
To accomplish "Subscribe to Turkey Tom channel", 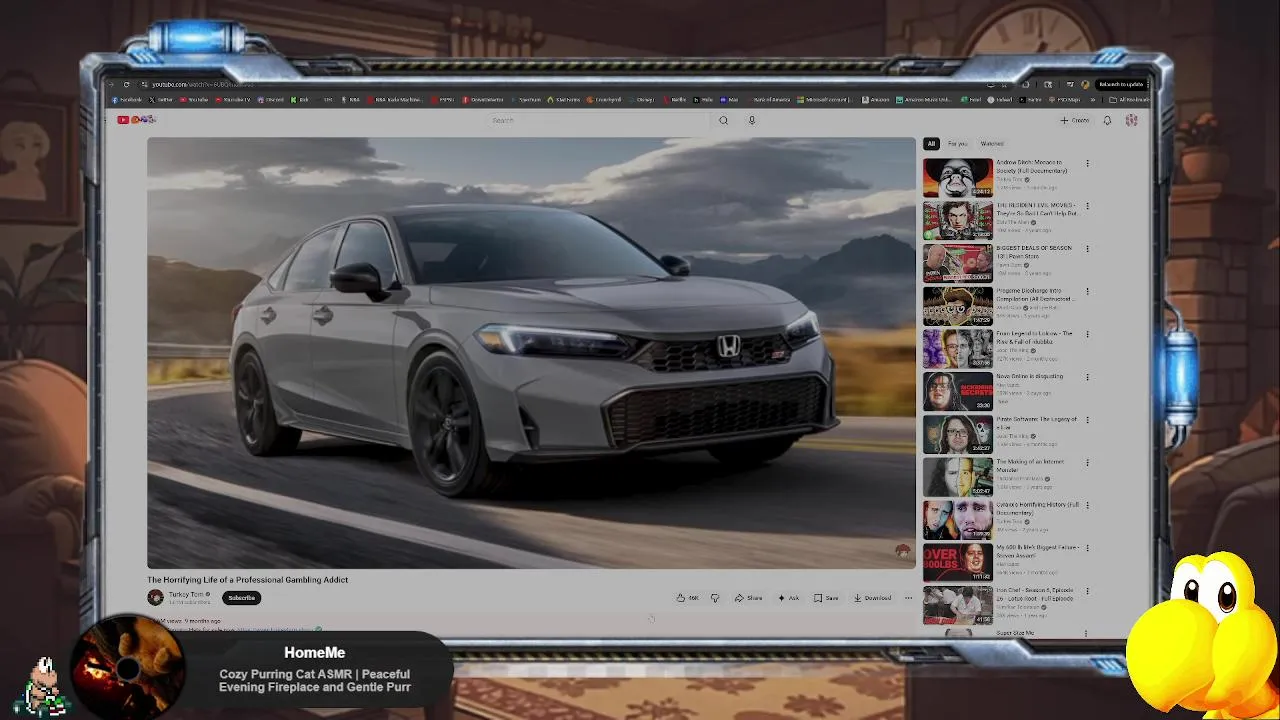I will 241,598.
